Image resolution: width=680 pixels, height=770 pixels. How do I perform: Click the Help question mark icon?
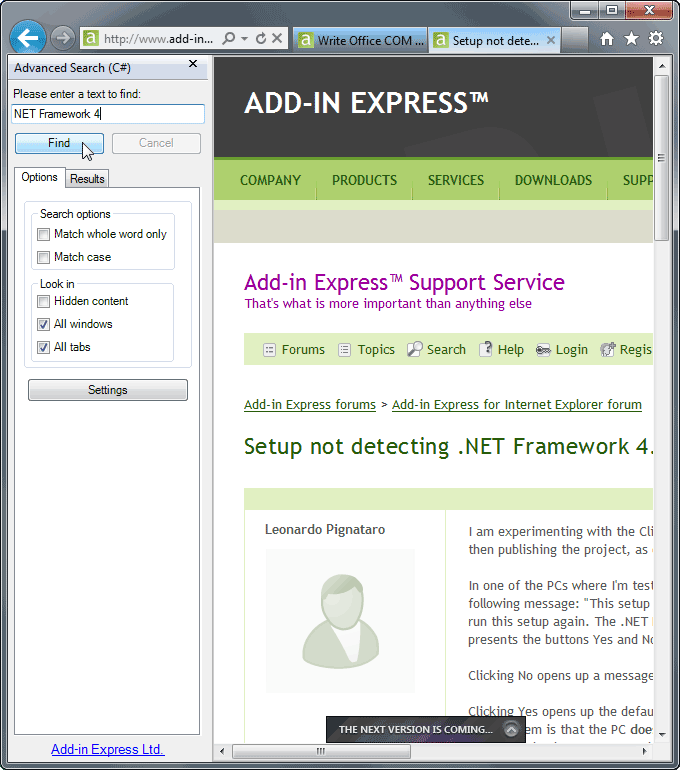click(x=486, y=349)
